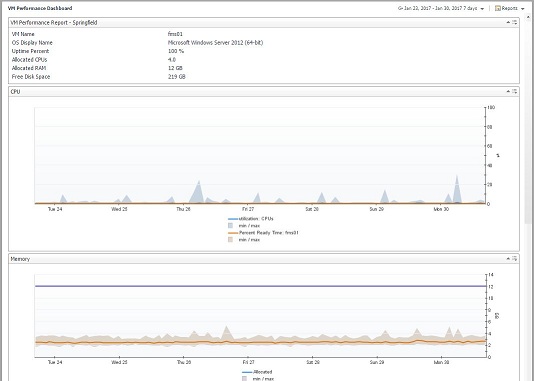The image size is (534, 381).
Task: Open the CPU panel options menu
Action: [x=515, y=91]
